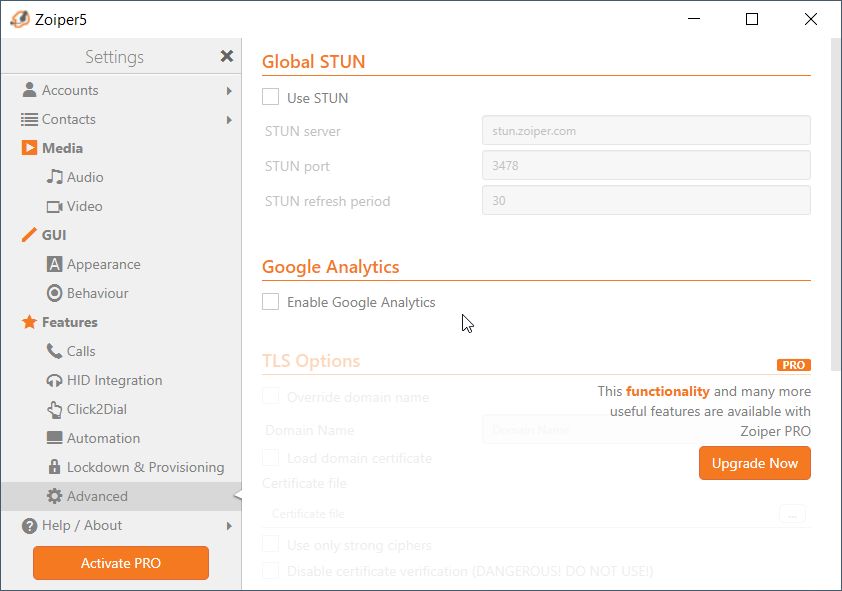The height and width of the screenshot is (591, 842).
Task: Follow the orange functionality link
Action: [667, 391]
